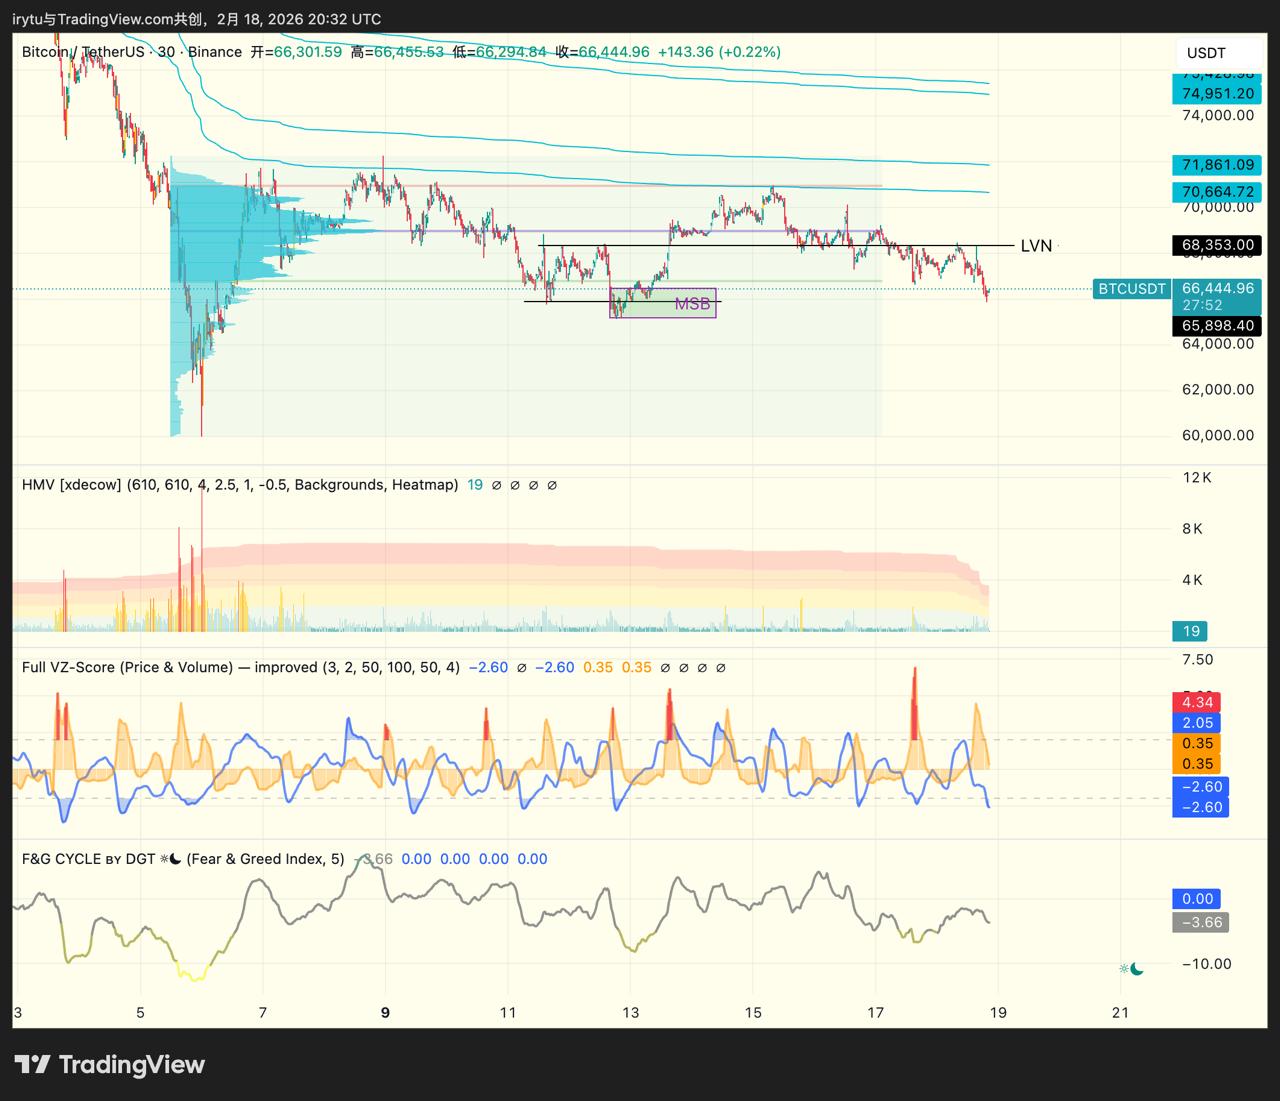Select the 74,951.20 cyan price label
This screenshot has height=1101, width=1280.
tap(1217, 93)
